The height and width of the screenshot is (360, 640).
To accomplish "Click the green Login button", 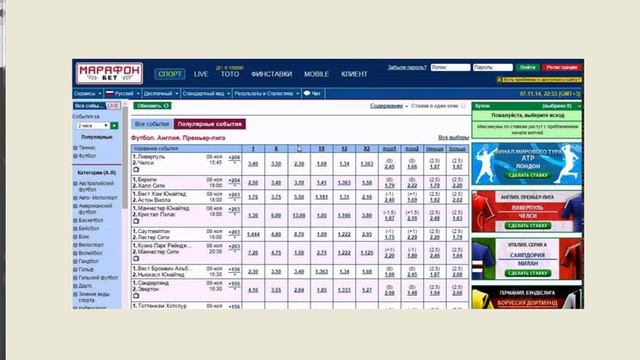I will click(527, 67).
